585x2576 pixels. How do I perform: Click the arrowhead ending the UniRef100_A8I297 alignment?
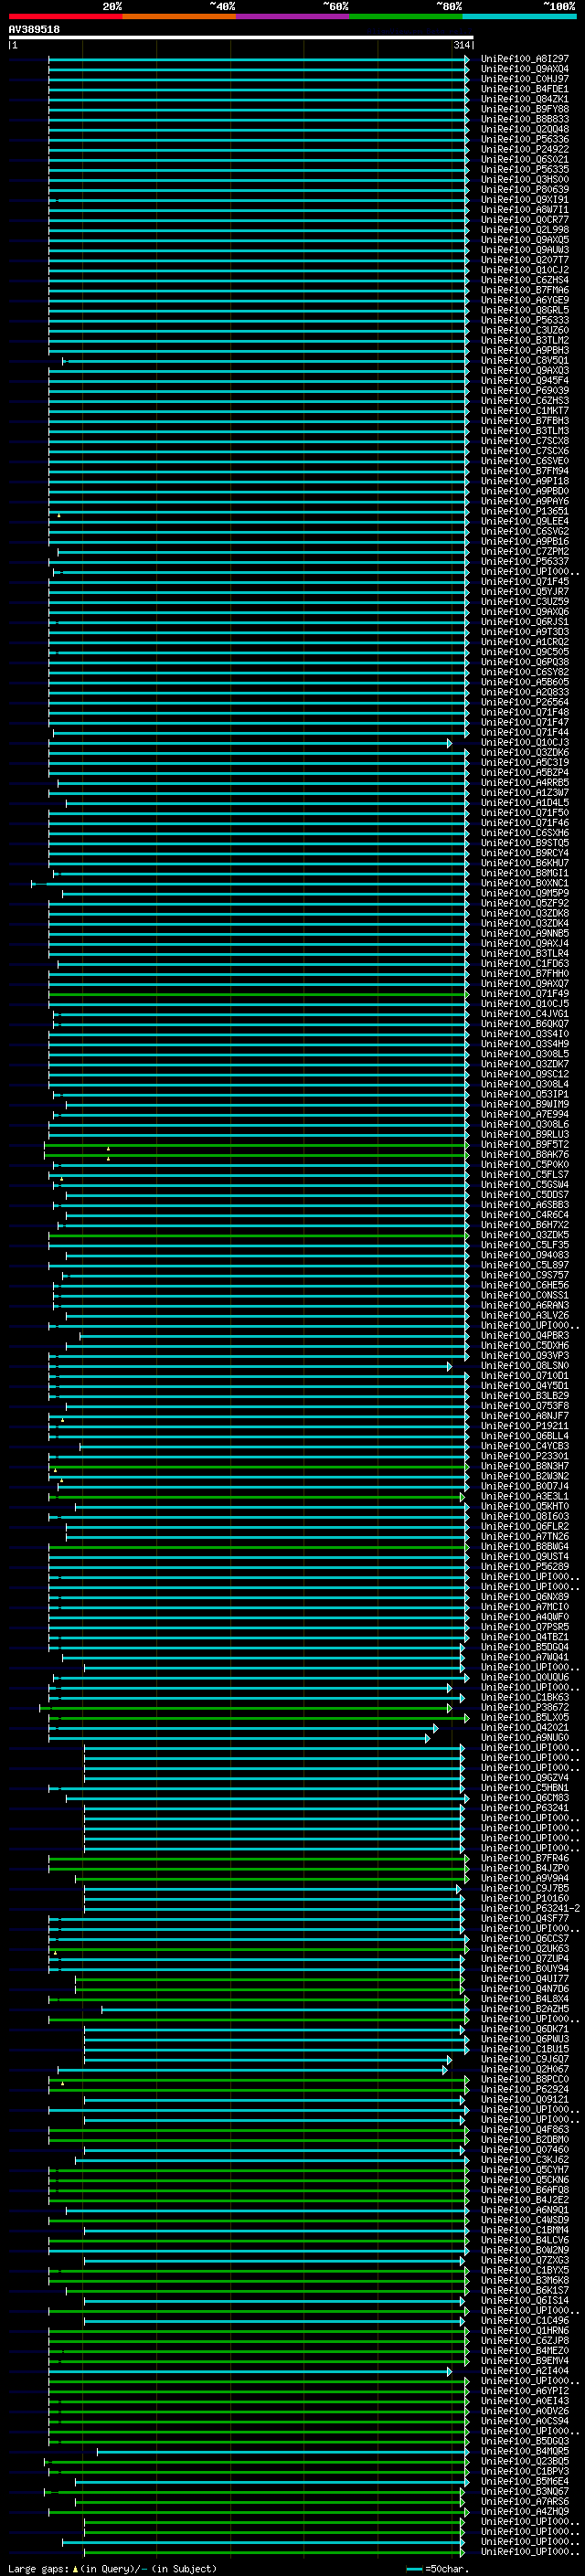(x=466, y=59)
